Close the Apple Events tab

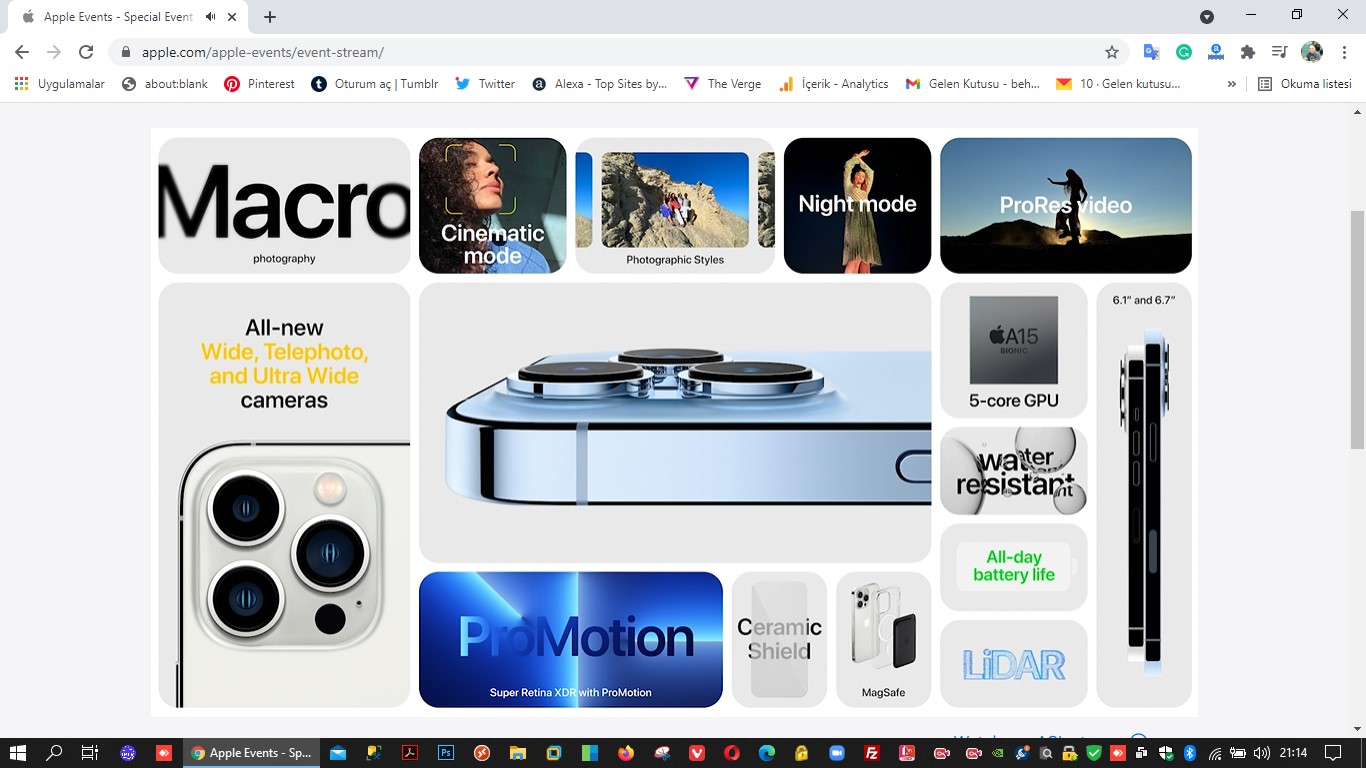(x=233, y=17)
